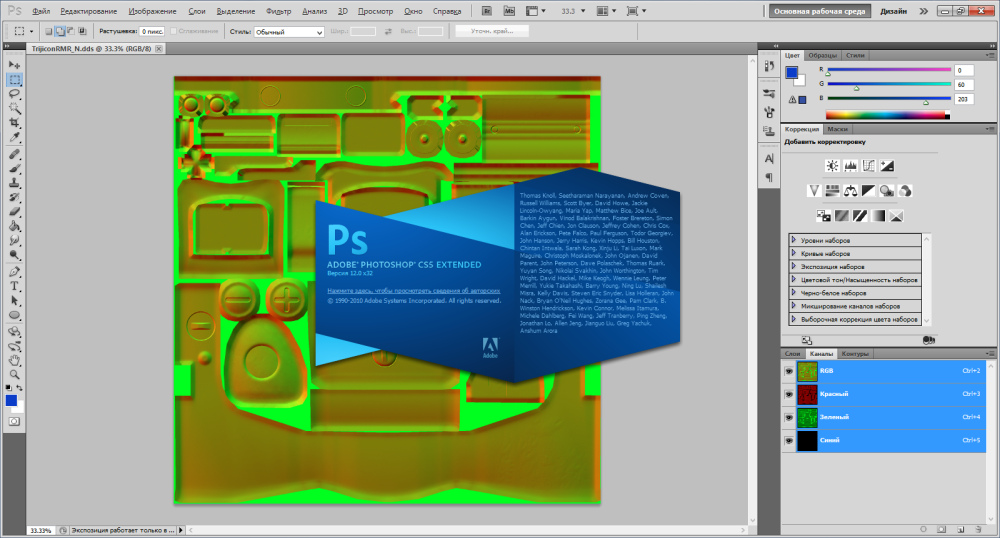Click the G channel color slider
Screen dimensions: 1000x538
click(x=889, y=84)
